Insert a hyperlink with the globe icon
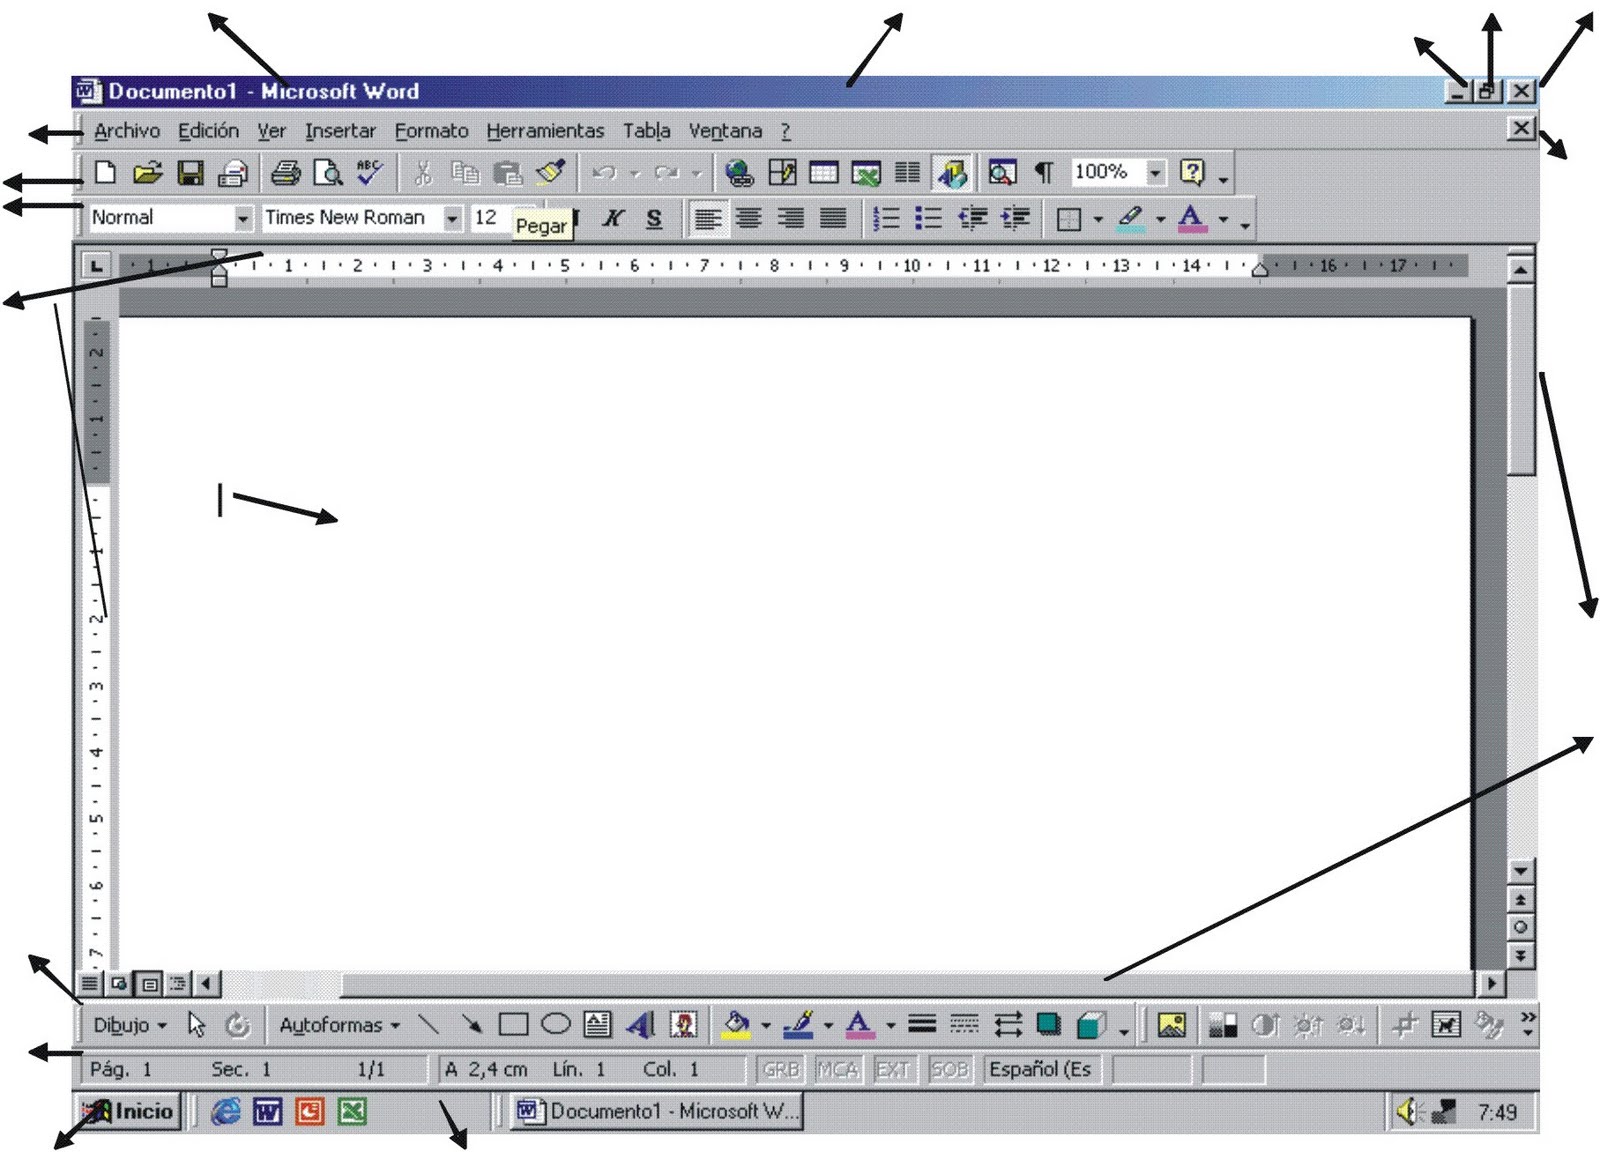Image resolution: width=1600 pixels, height=1152 pixels. coord(739,173)
